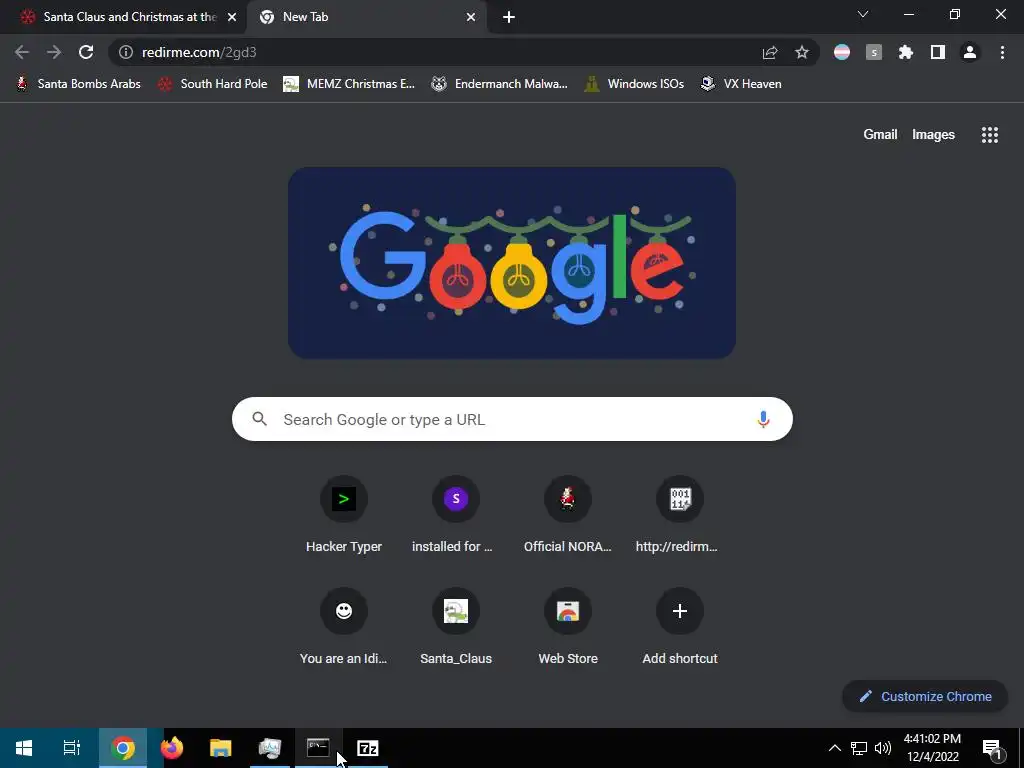Open the notification center icon
This screenshot has height=768, width=1024.
pyautogui.click(x=992, y=748)
